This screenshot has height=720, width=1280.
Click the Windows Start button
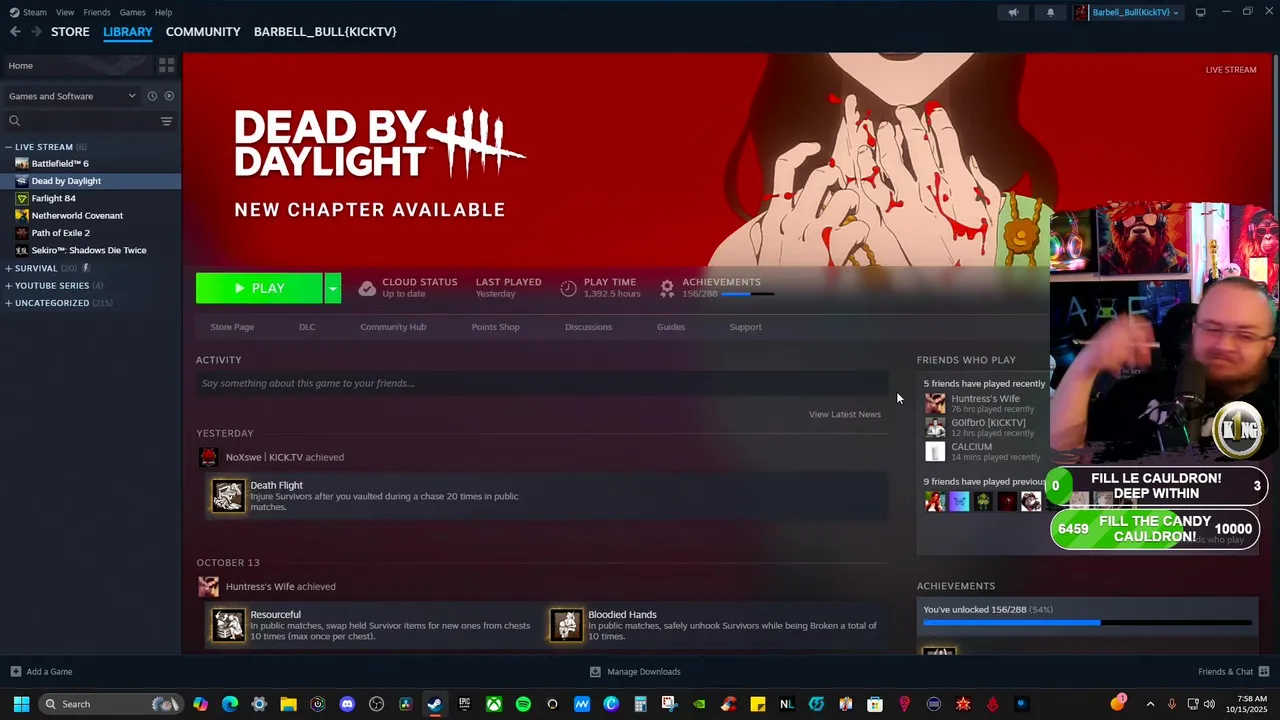tap(21, 704)
